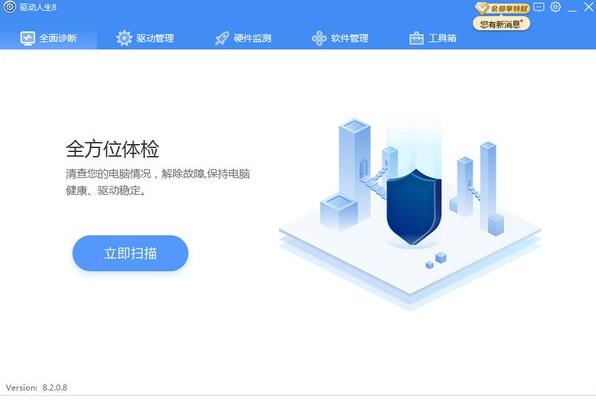Screen dimensions: 596x403
Task: Click the 会员享特权 membership text
Action: point(509,8)
